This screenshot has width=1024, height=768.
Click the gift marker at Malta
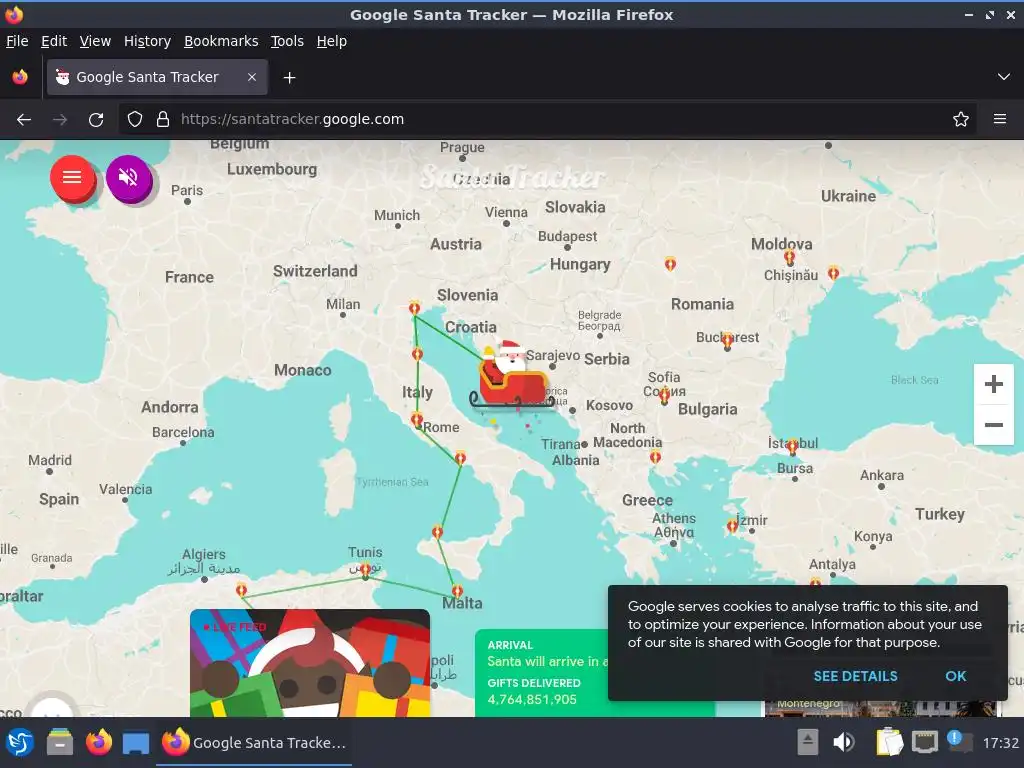pyautogui.click(x=457, y=591)
